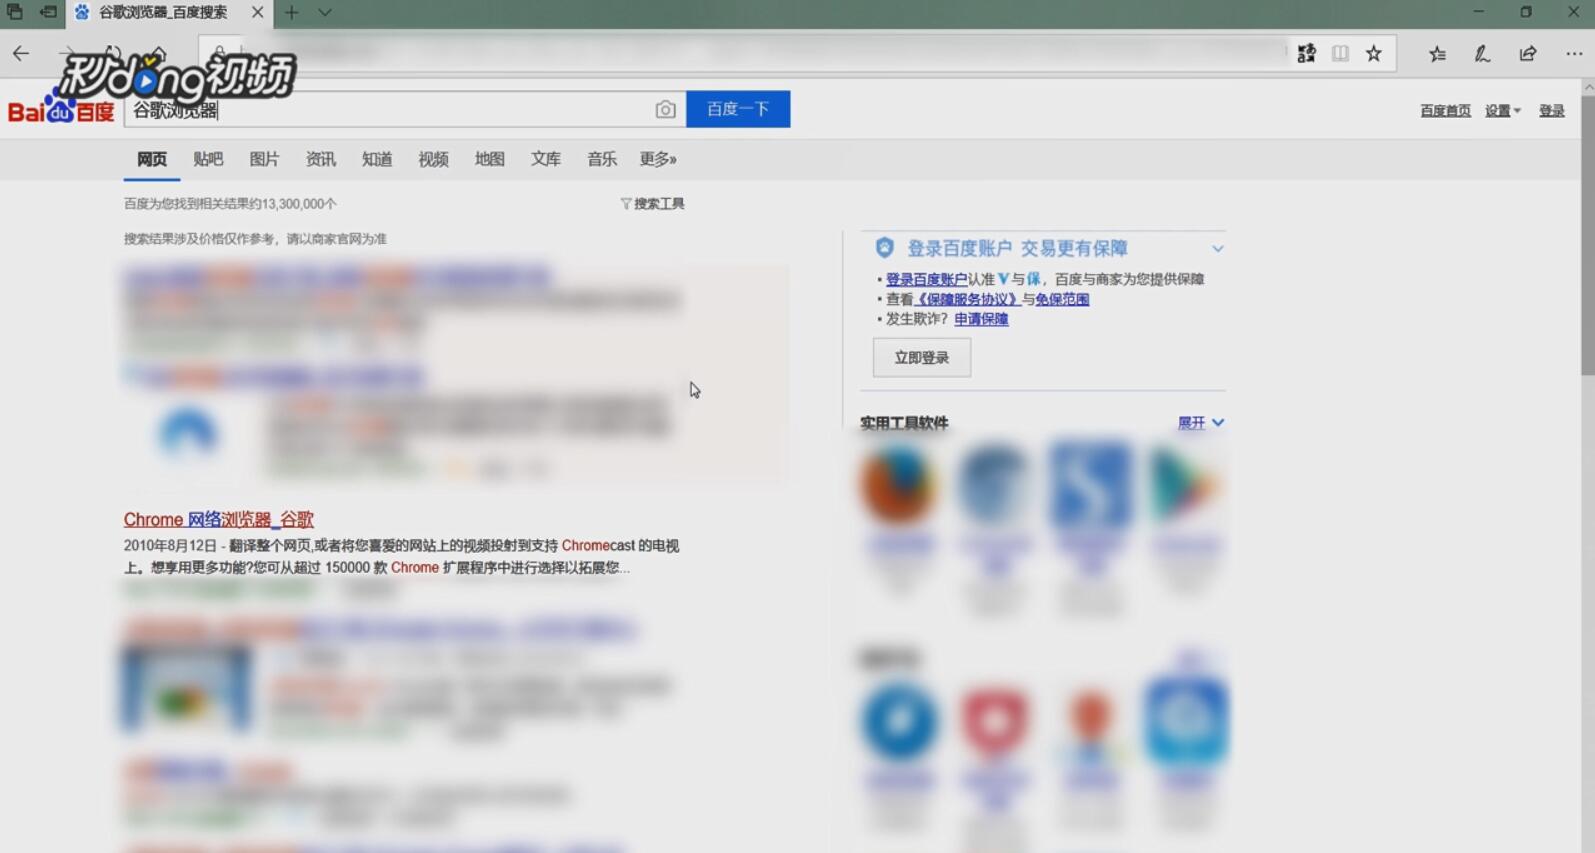Screen dimensions: 1595x853
Task: Expand the tab preview chevron
Action: tap(325, 13)
